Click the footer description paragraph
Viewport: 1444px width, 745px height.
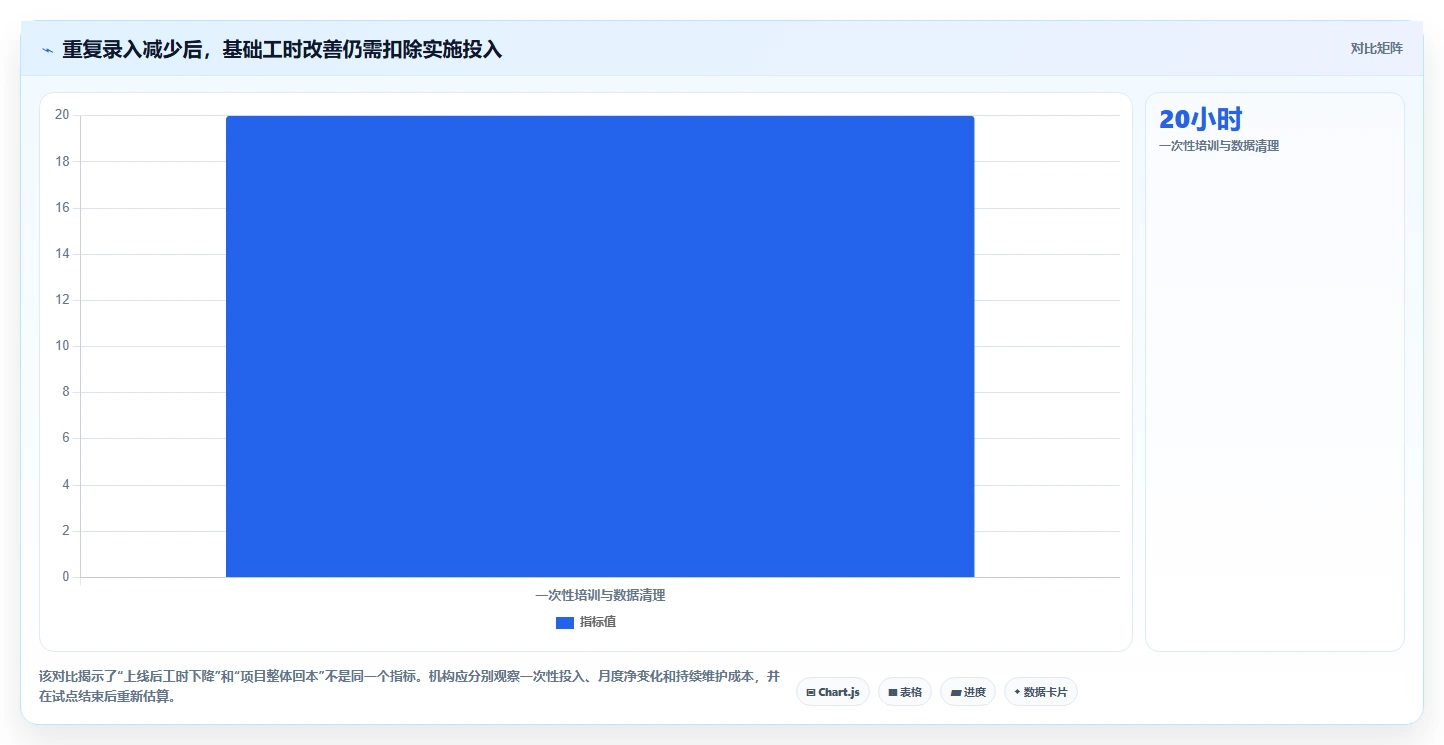tap(409, 687)
